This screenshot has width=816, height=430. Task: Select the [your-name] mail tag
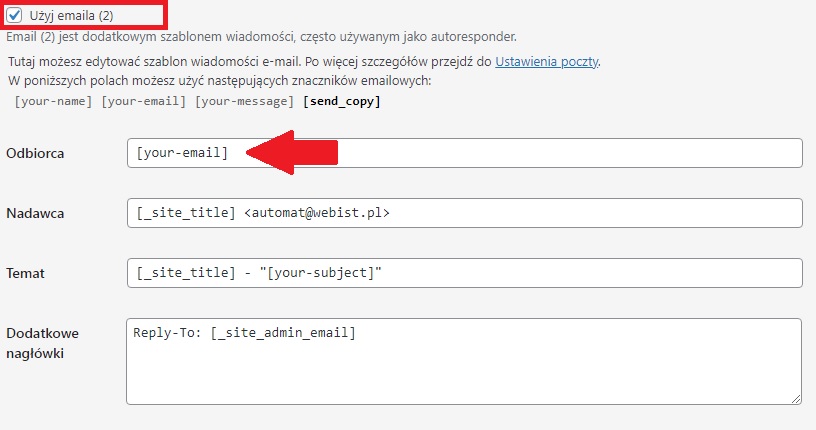click(51, 101)
